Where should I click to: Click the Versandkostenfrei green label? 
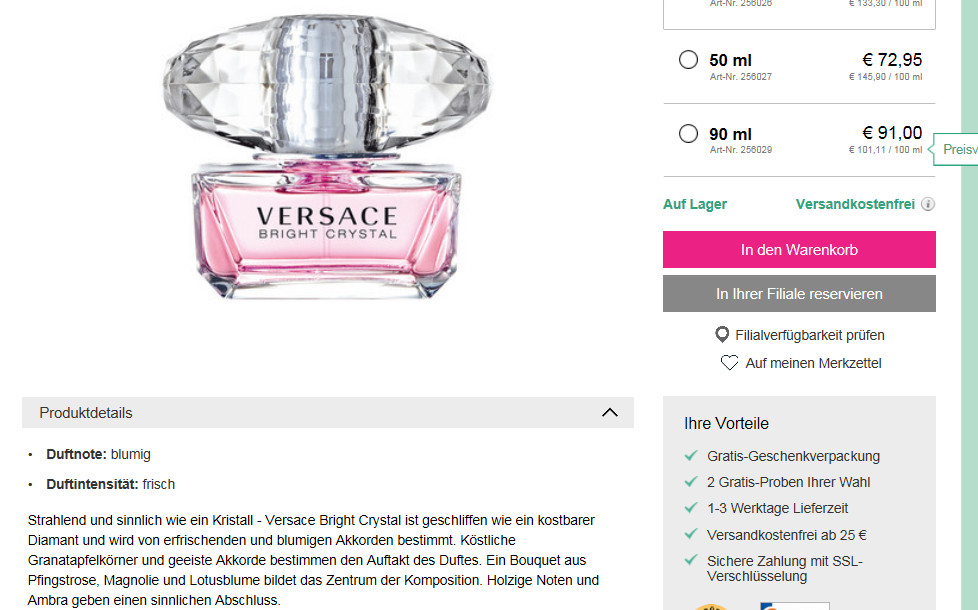[855, 204]
